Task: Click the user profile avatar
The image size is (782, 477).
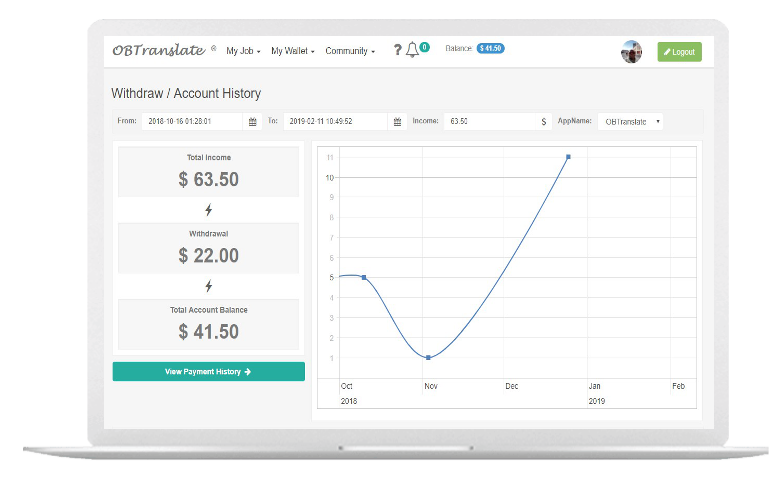Action: point(631,52)
